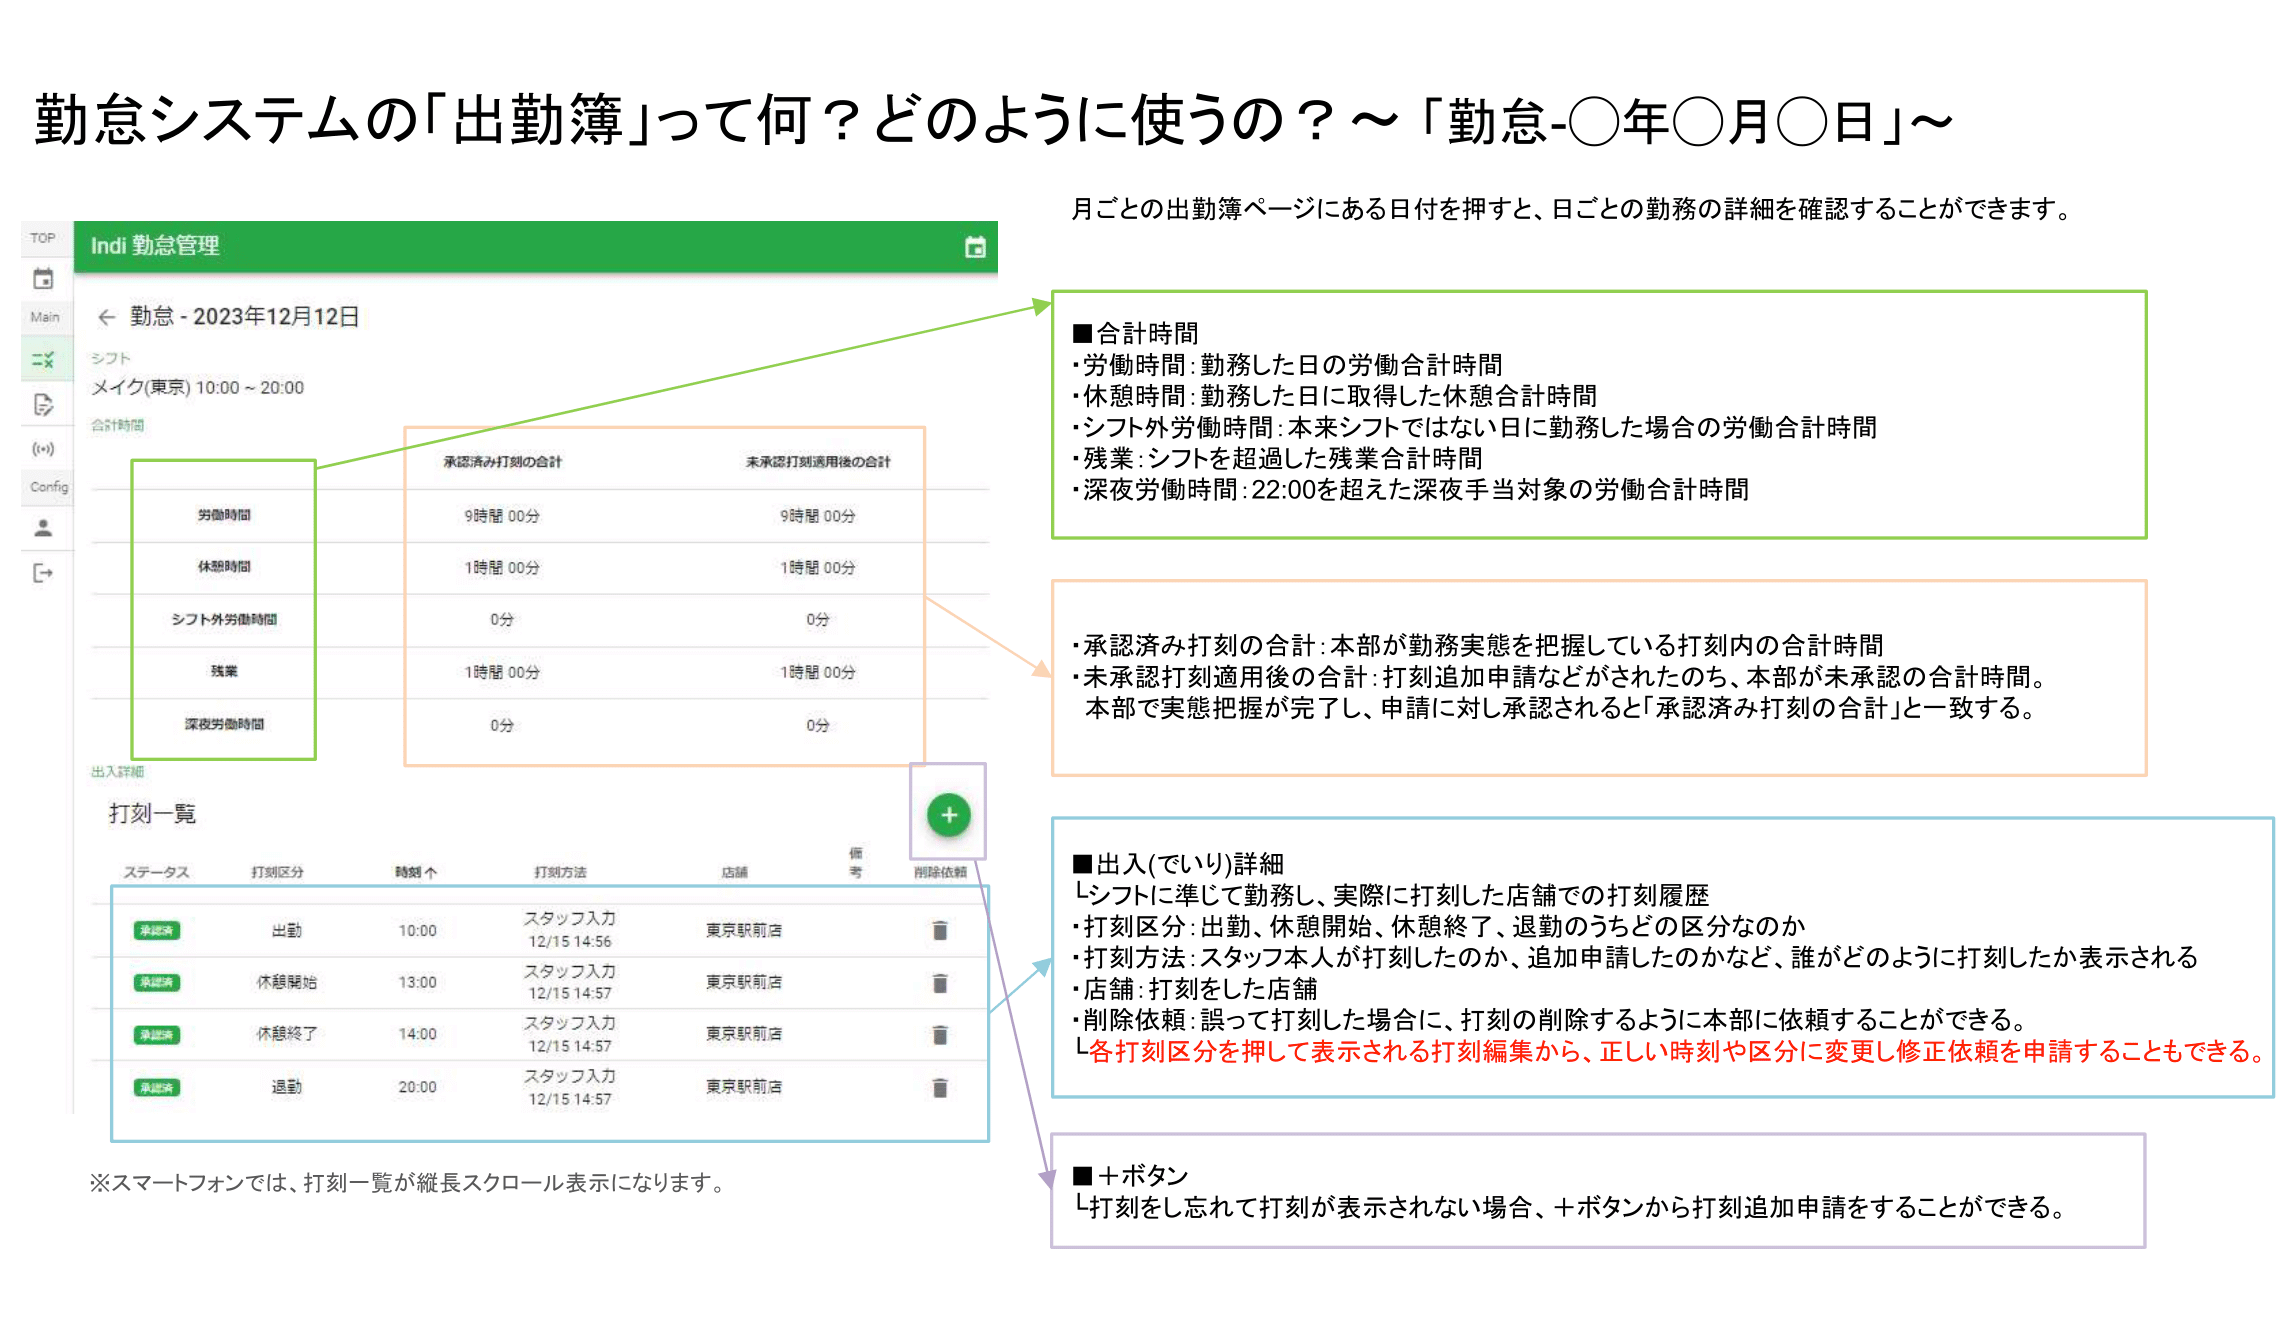Click the ステータス column header
Screen dimensions: 2286x1336
156,872
